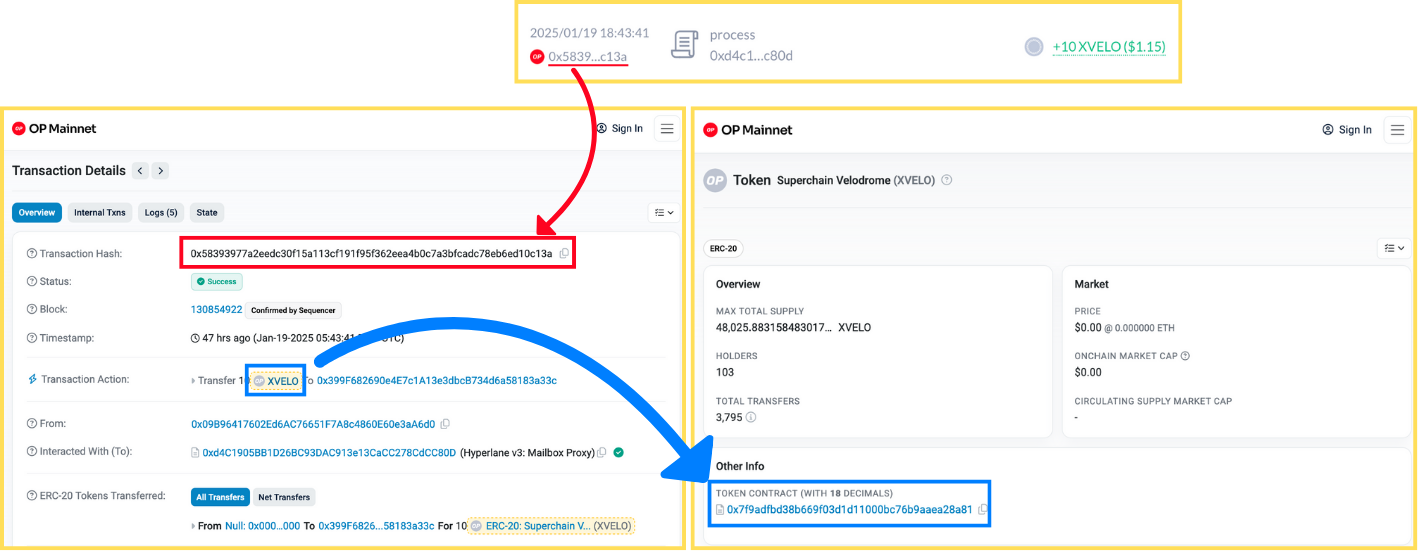
Task: Select the 2025/01/19 18:43:41 timestamp text
Action: 589,33
